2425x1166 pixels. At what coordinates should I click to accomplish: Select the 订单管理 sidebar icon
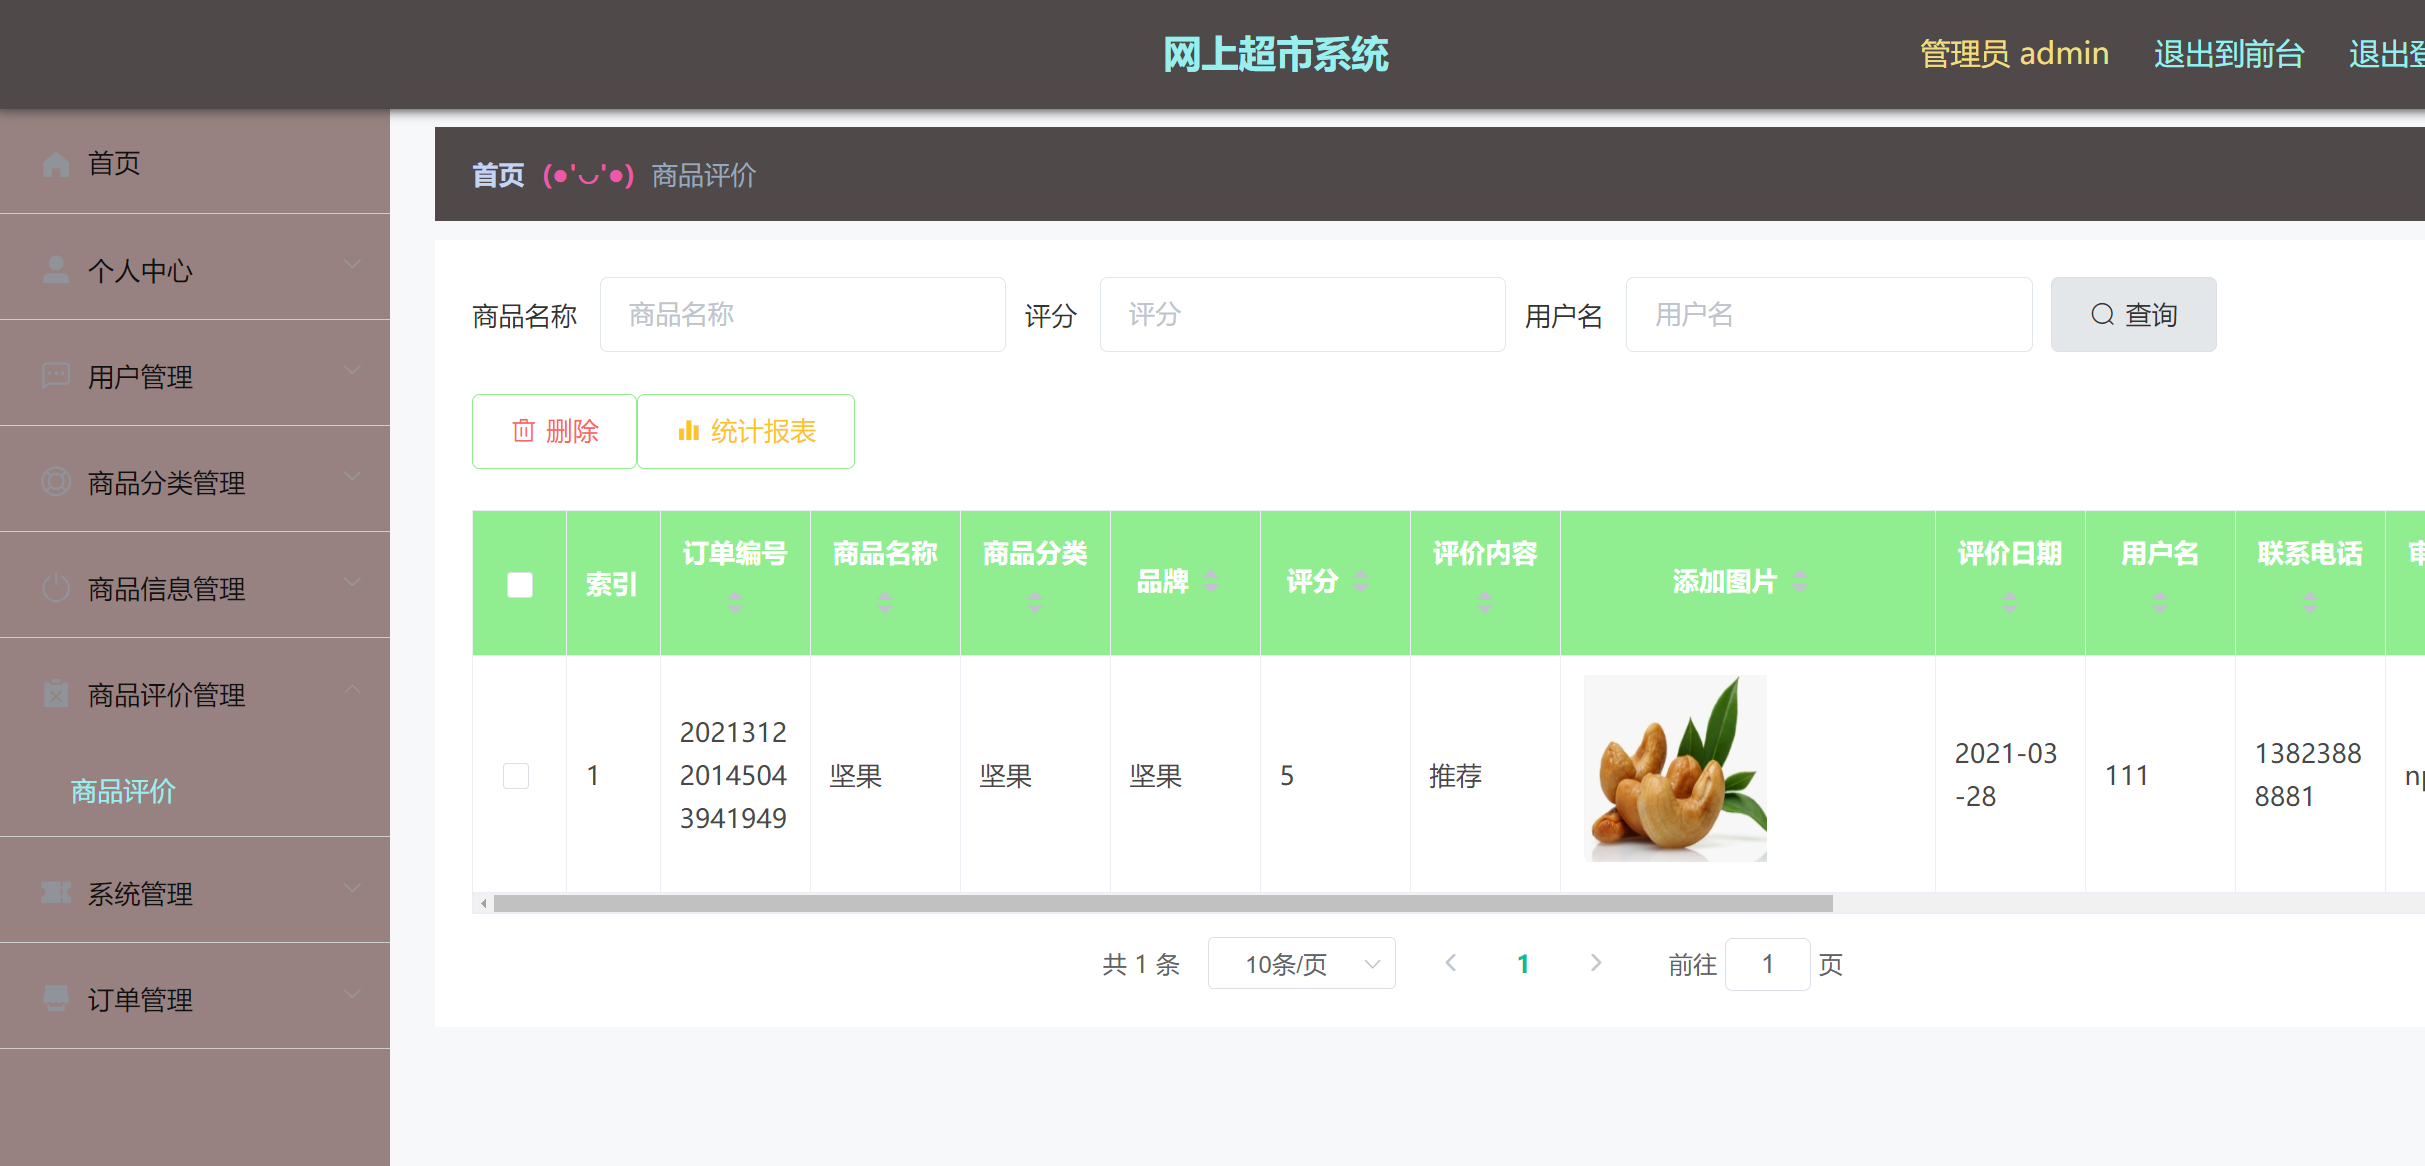click(x=54, y=1000)
